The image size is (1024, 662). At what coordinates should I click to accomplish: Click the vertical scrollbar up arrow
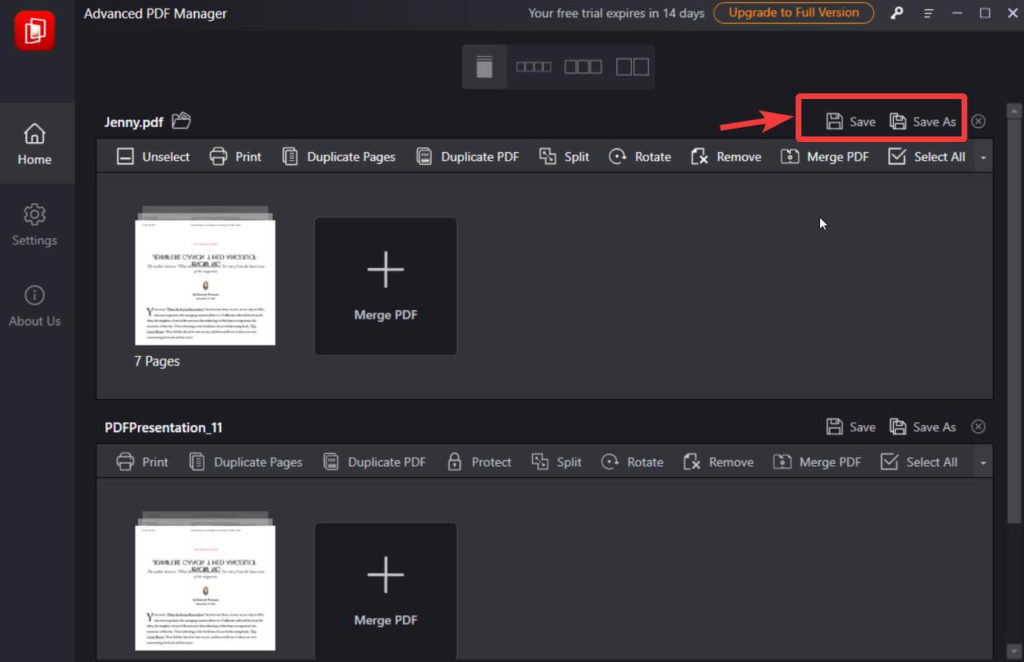click(x=1014, y=111)
